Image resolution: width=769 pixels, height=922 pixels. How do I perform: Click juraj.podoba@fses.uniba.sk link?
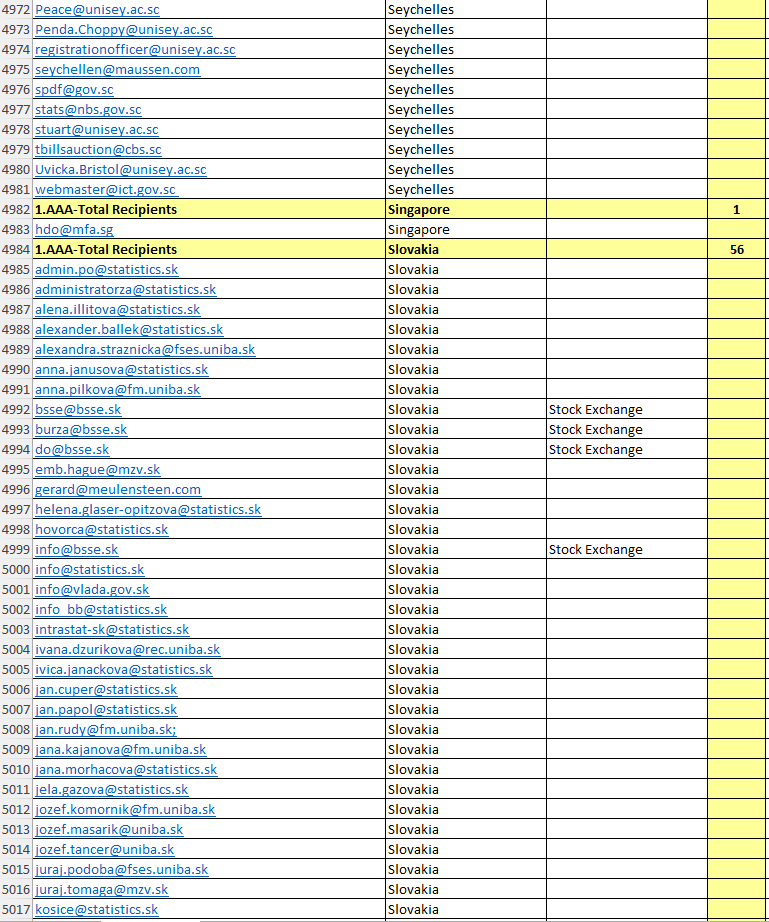click(122, 869)
